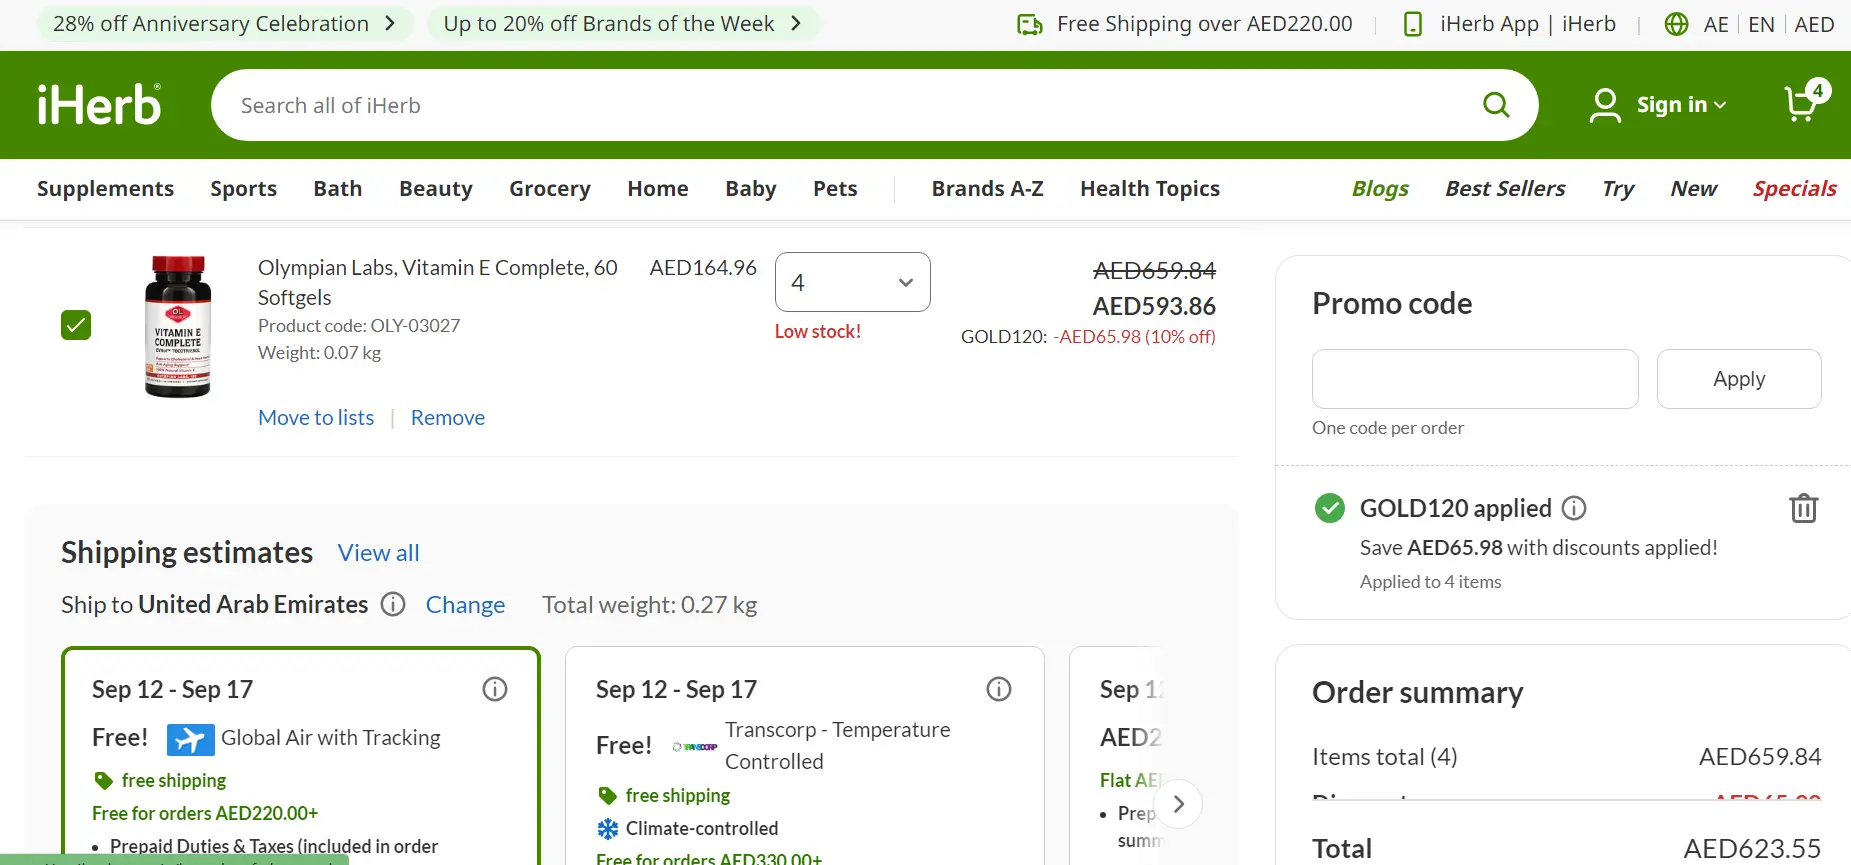Open the Baby menu
The height and width of the screenshot is (865, 1851).
point(751,189)
